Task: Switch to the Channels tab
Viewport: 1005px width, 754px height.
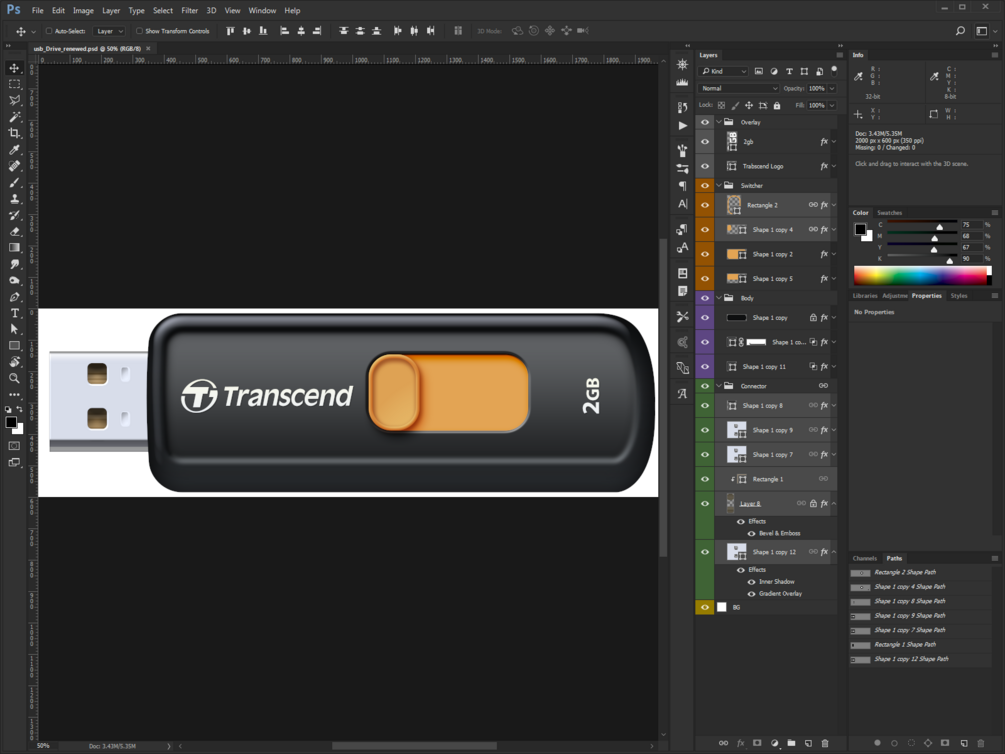Action: click(x=865, y=558)
